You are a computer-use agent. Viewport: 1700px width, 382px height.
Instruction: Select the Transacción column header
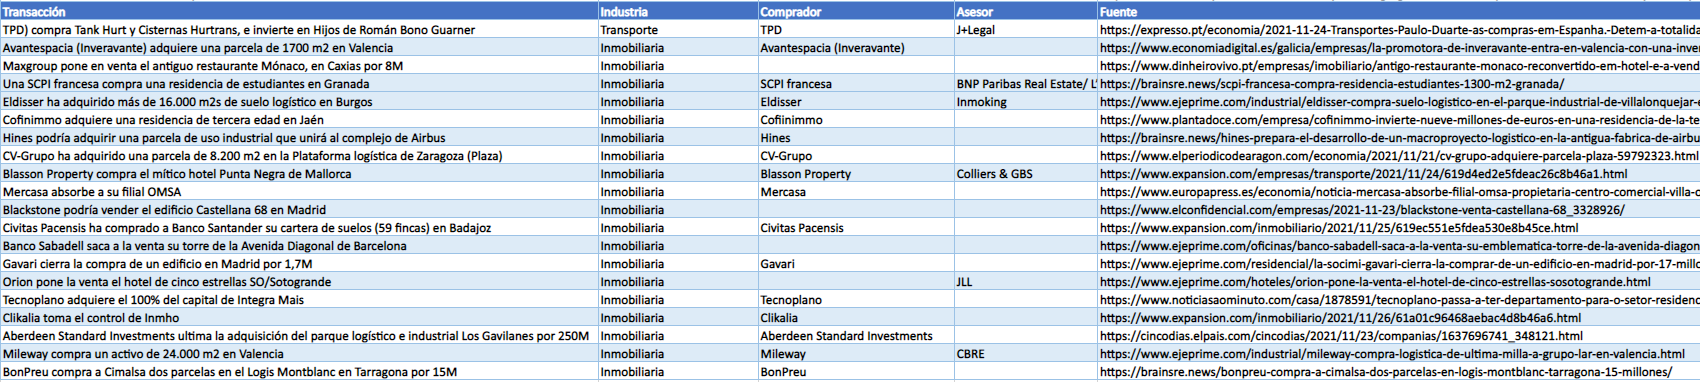point(299,11)
